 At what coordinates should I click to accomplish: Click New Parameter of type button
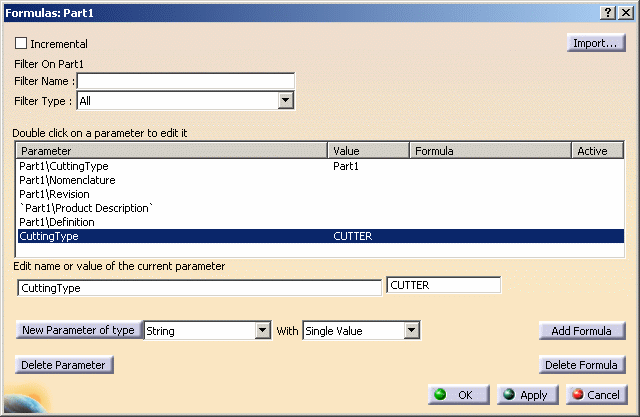click(78, 331)
